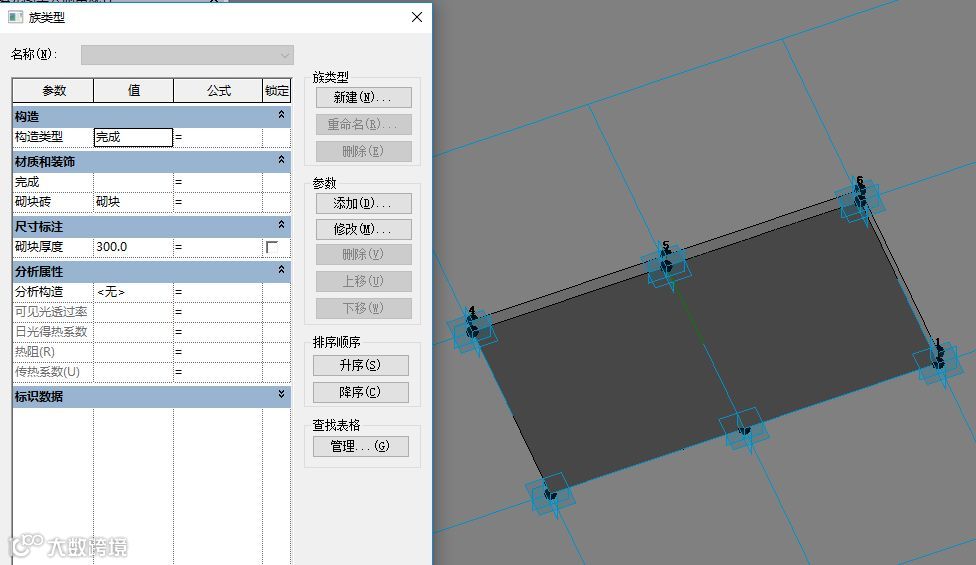Select the 构造类型 parameter row

click(53, 138)
